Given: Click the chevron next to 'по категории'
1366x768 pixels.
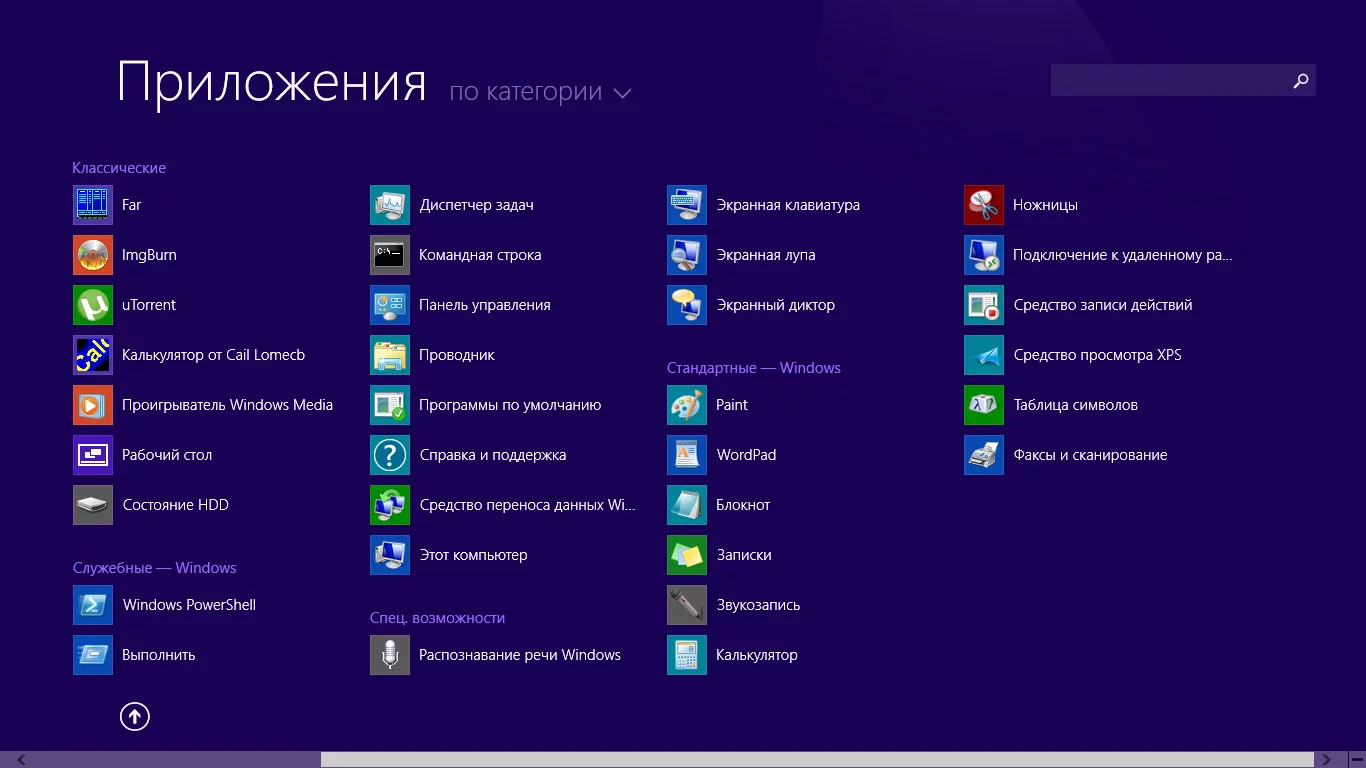Looking at the screenshot, I should 622,94.
